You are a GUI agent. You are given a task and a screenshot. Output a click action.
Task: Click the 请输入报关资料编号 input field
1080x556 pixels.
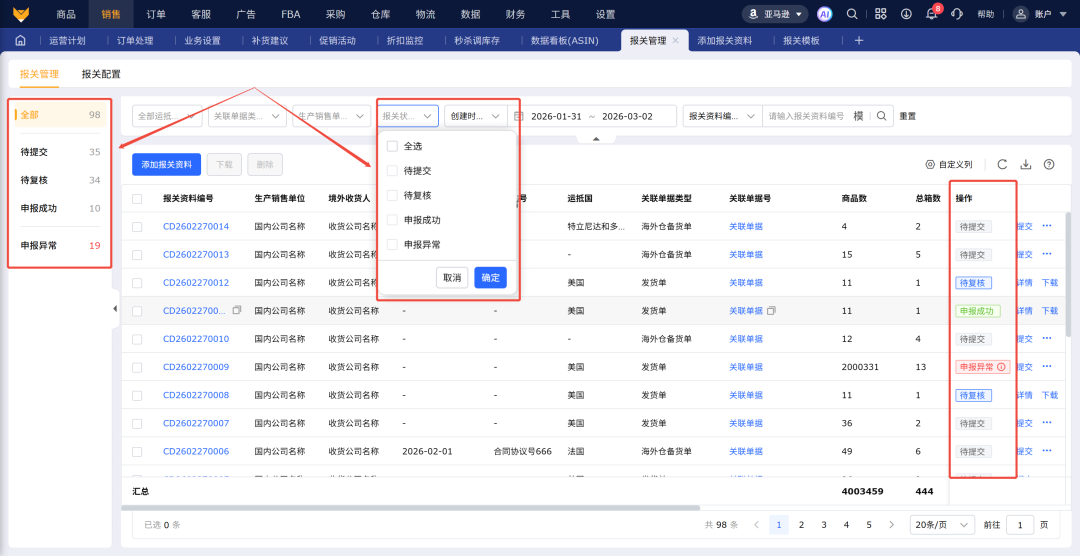point(807,116)
